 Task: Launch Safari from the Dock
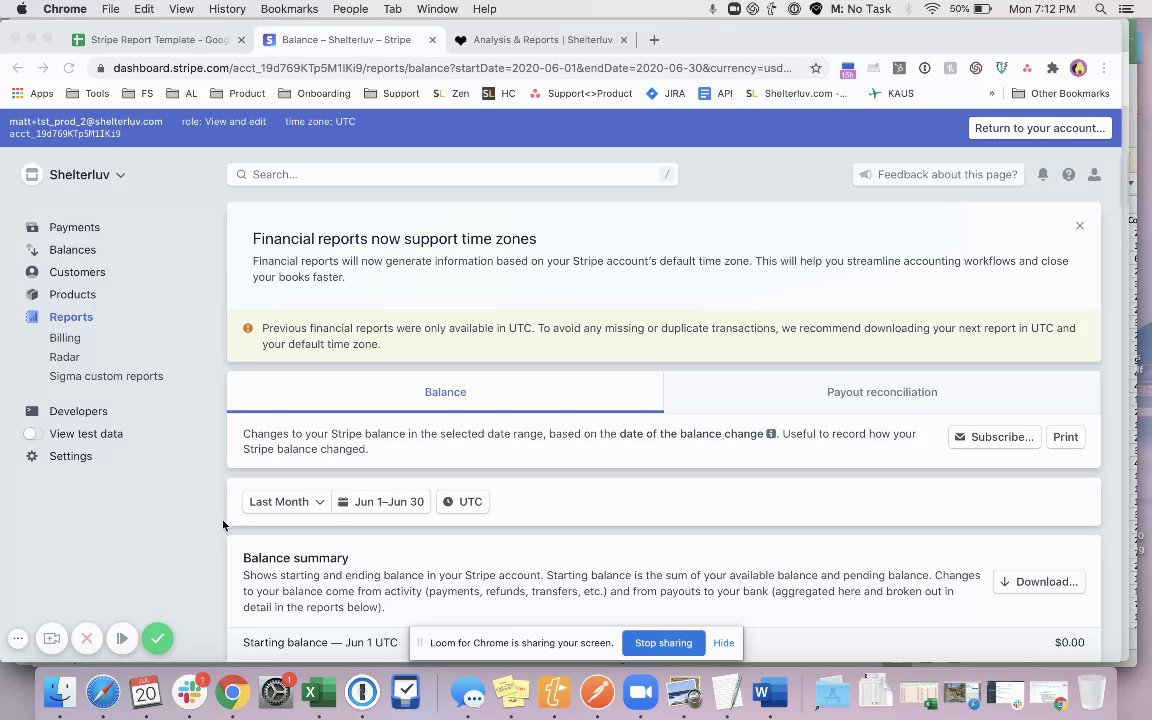103,692
